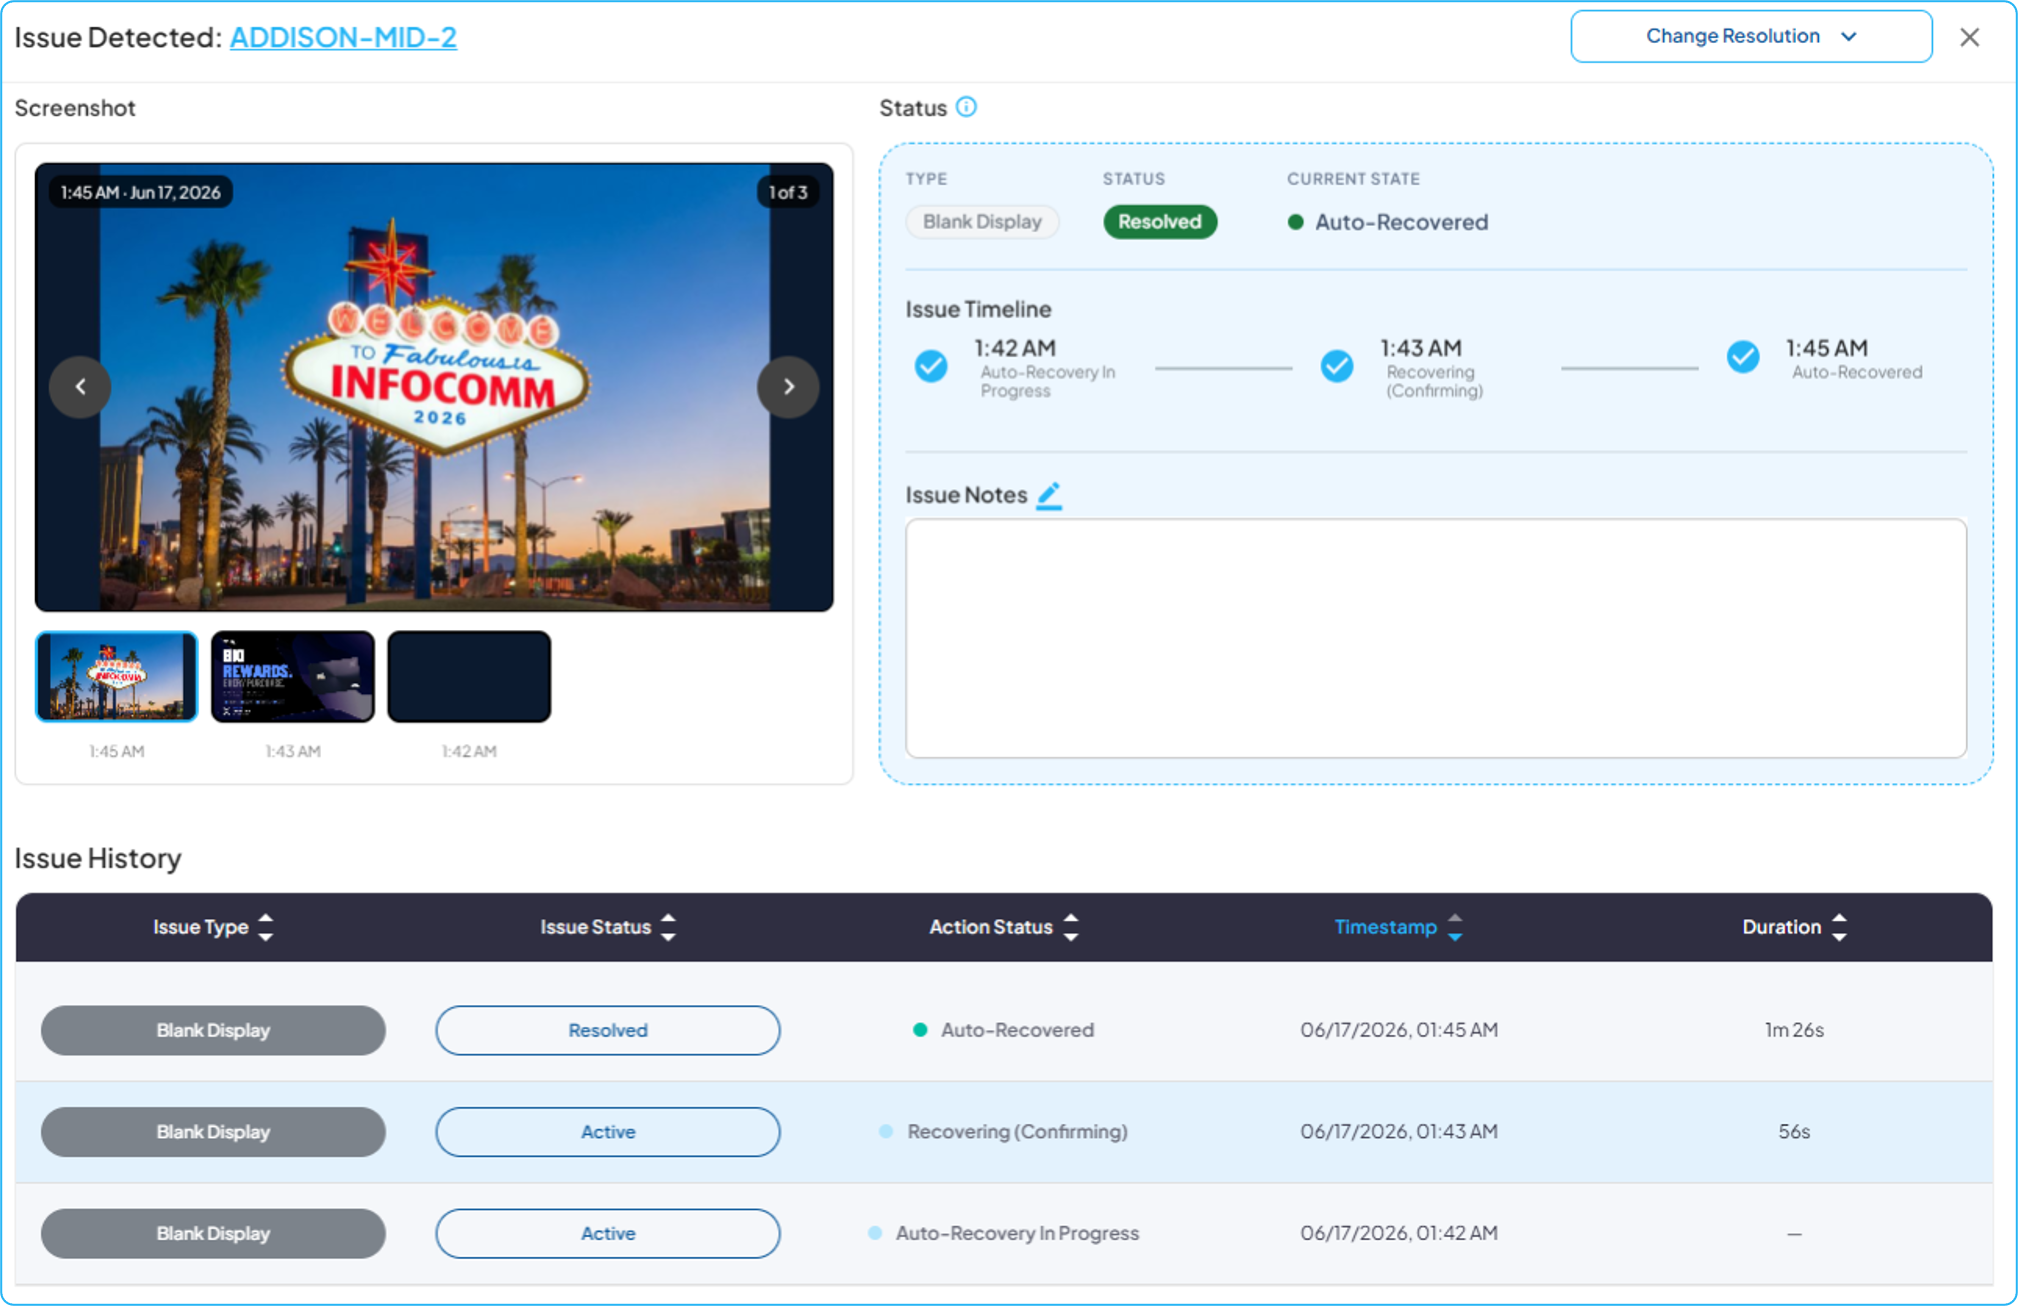2018x1306 pixels.
Task: Click Active pill in the Auto-Recovery In Progress row
Action: [608, 1233]
